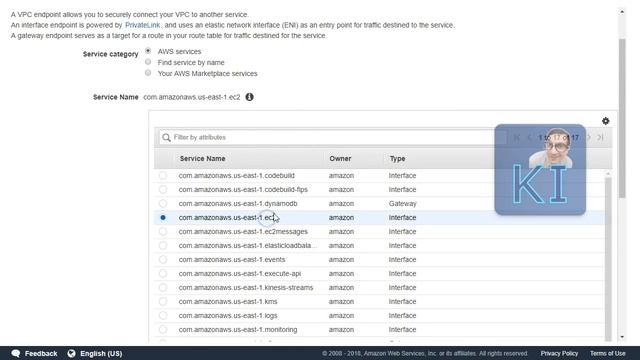
Task: Click the globe language icon
Action: coord(71,353)
